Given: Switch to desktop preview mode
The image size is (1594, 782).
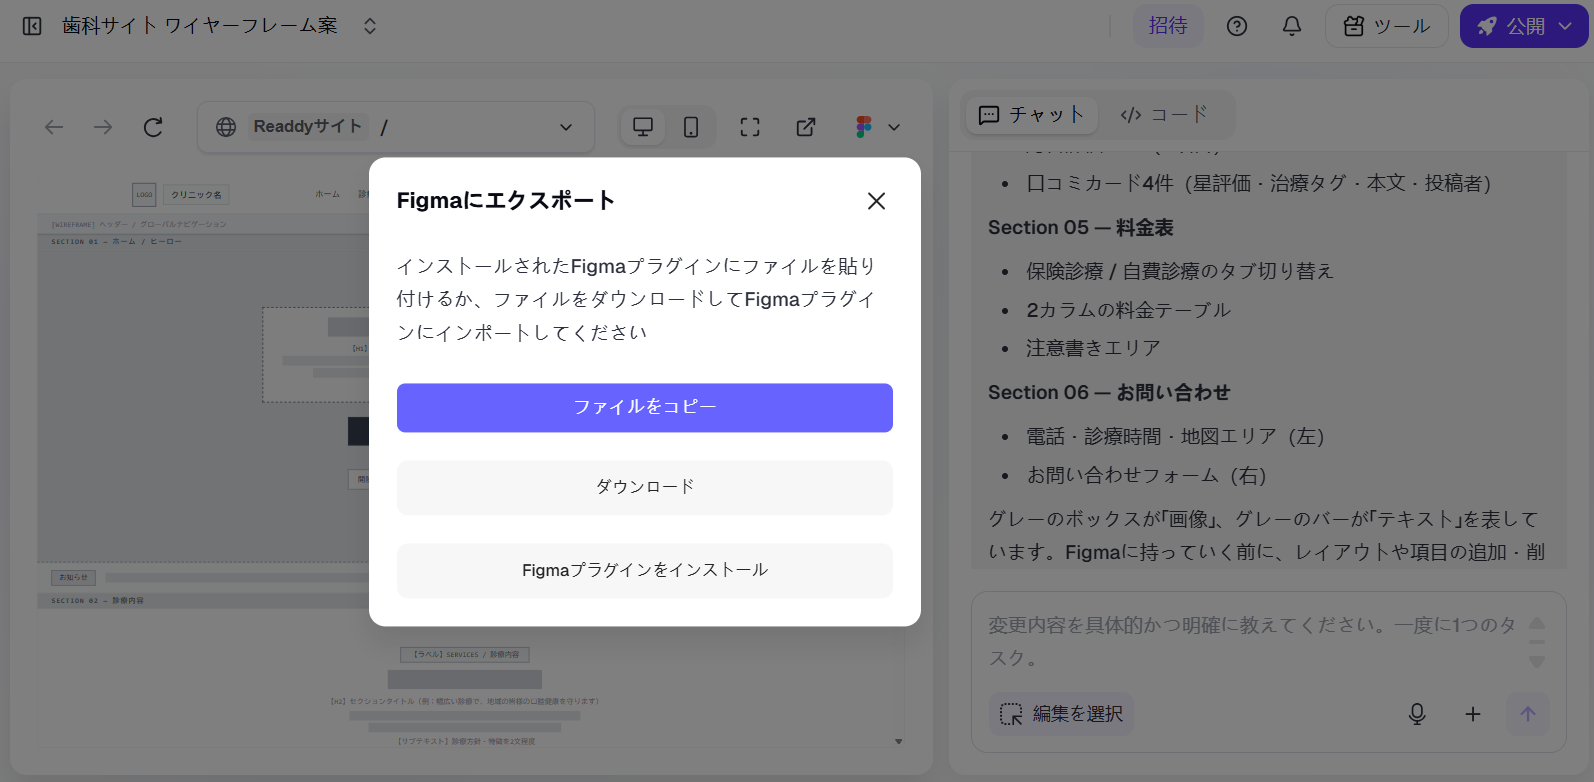Looking at the screenshot, I should click(x=643, y=127).
